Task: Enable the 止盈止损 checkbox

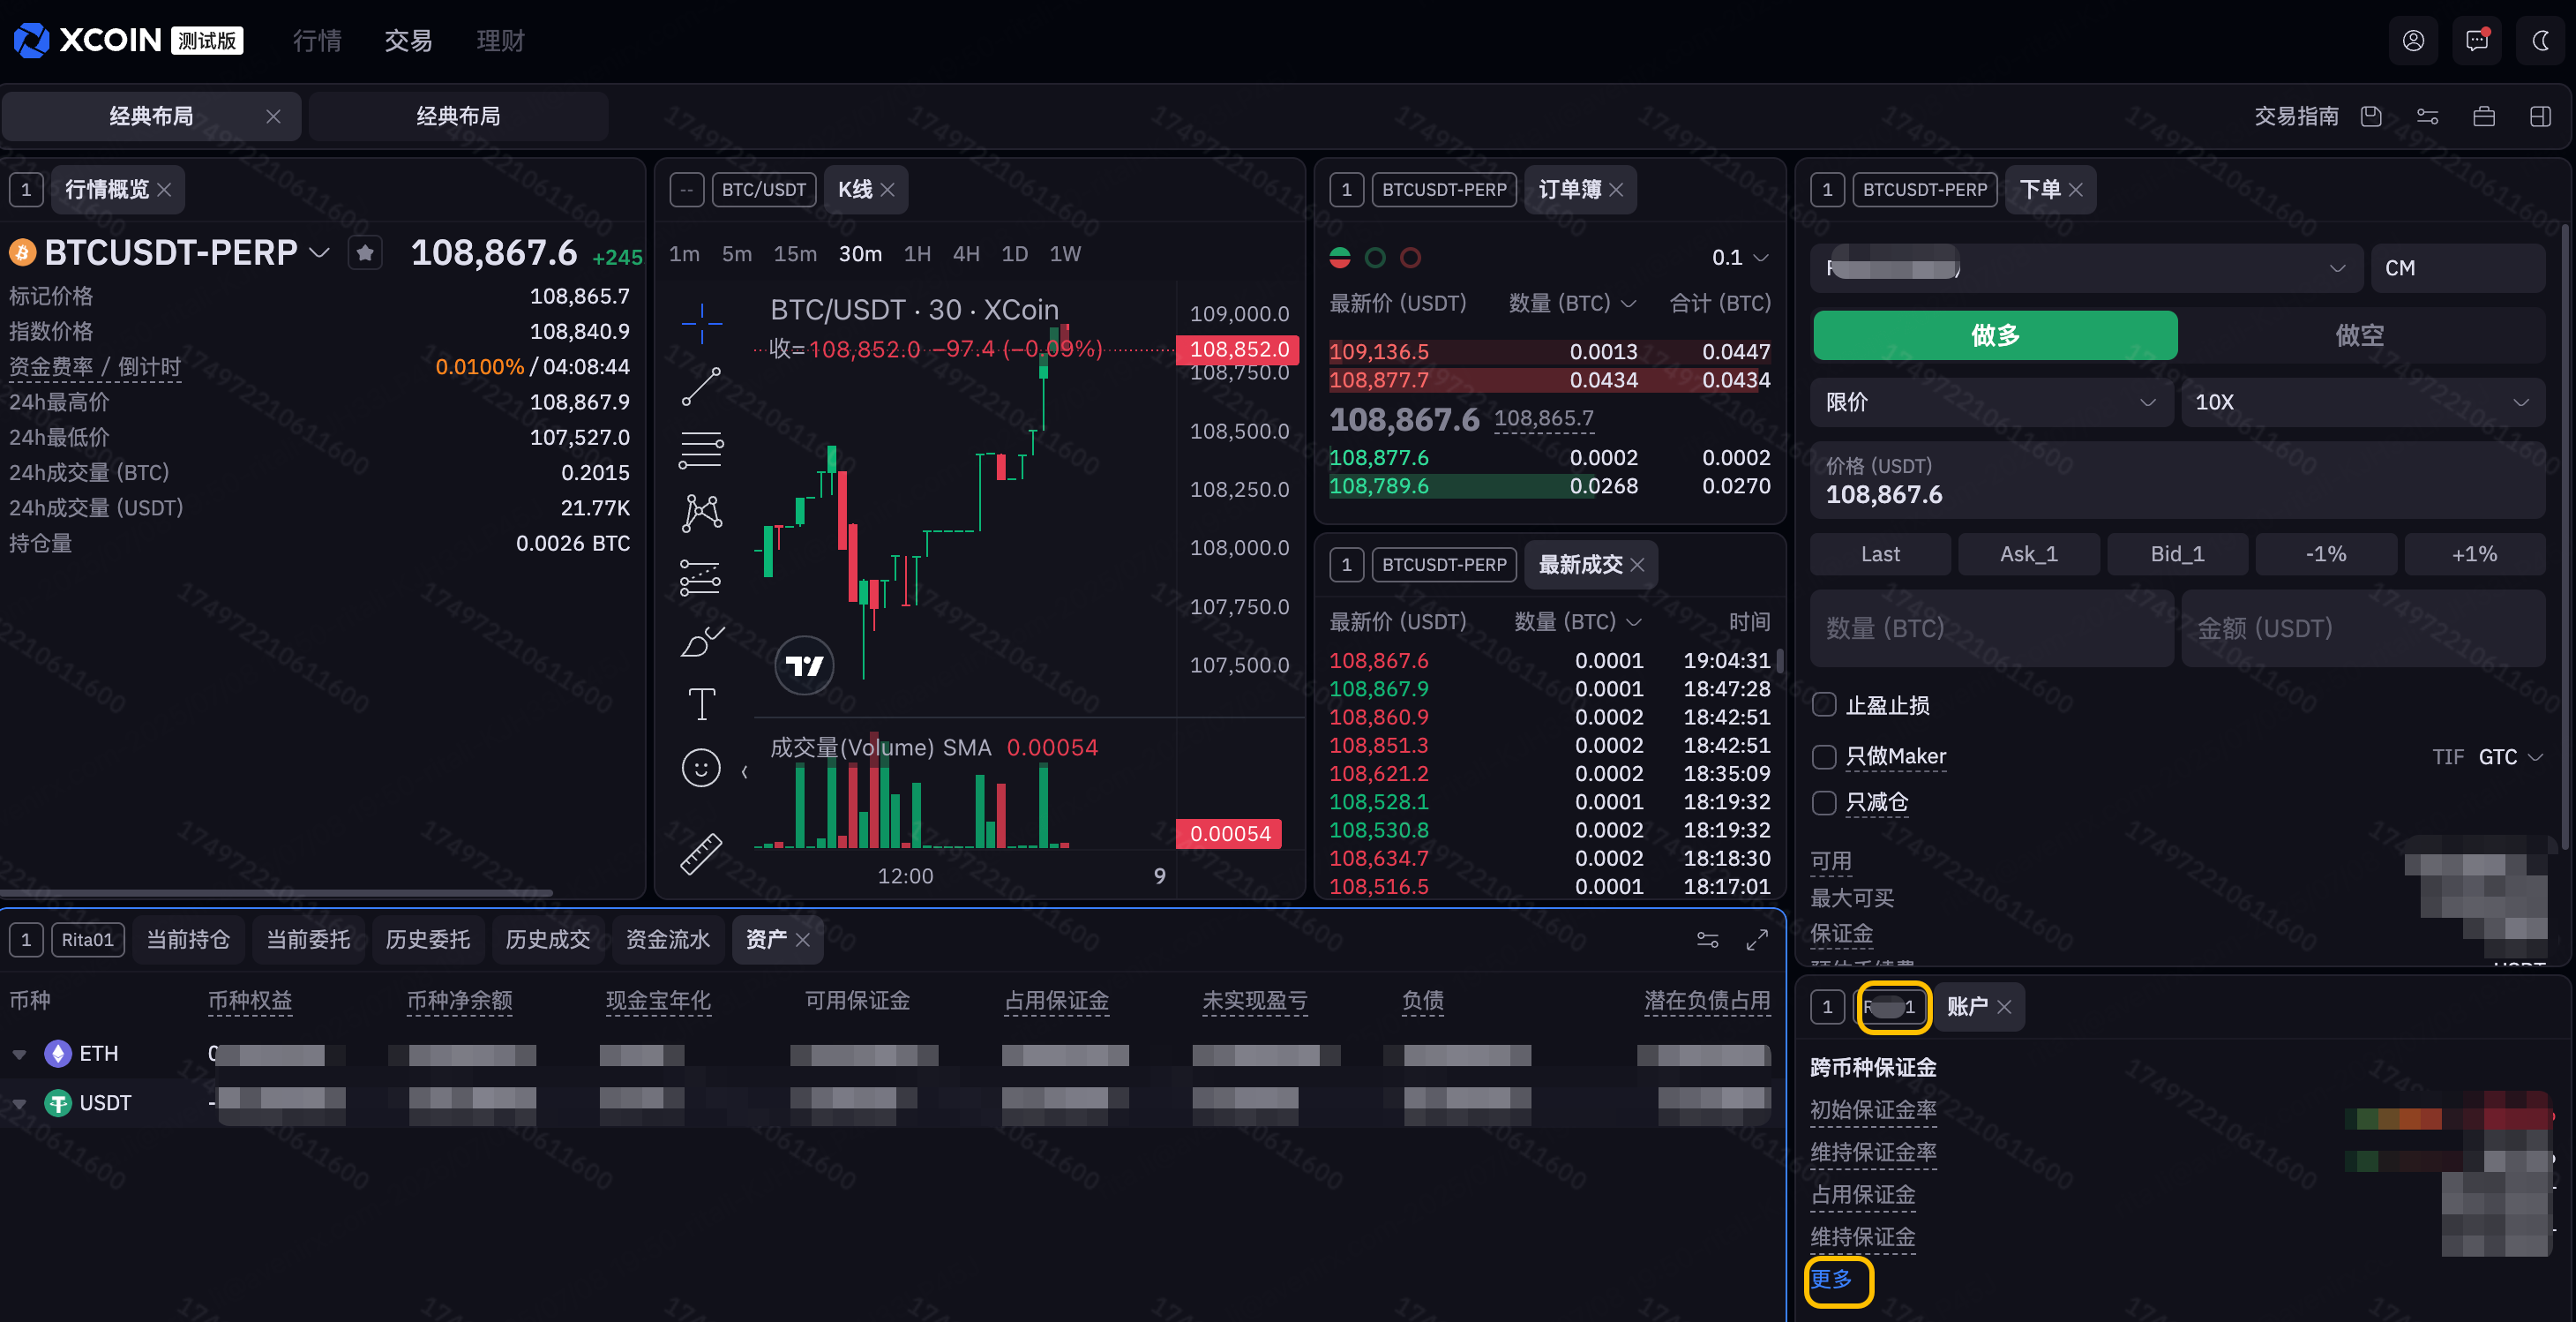Action: [1824, 705]
